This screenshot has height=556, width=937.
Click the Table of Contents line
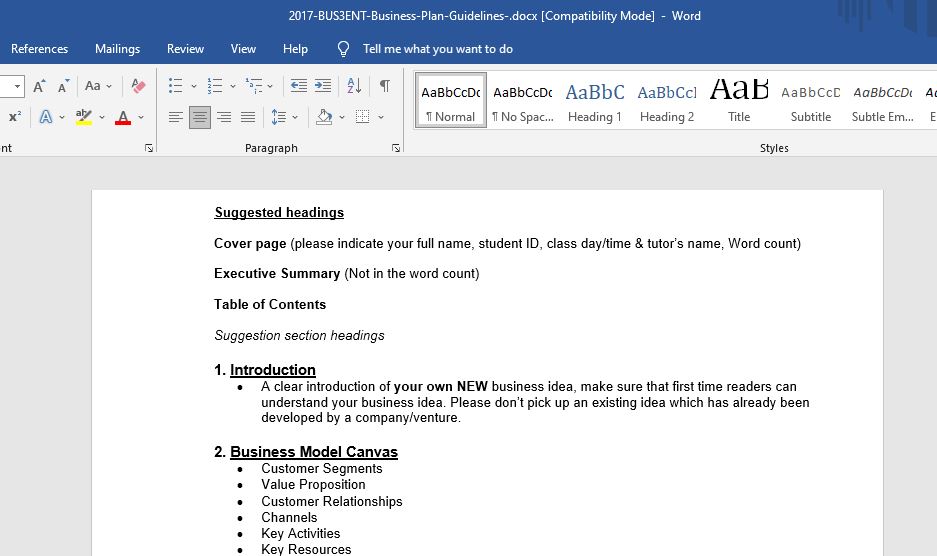point(270,304)
